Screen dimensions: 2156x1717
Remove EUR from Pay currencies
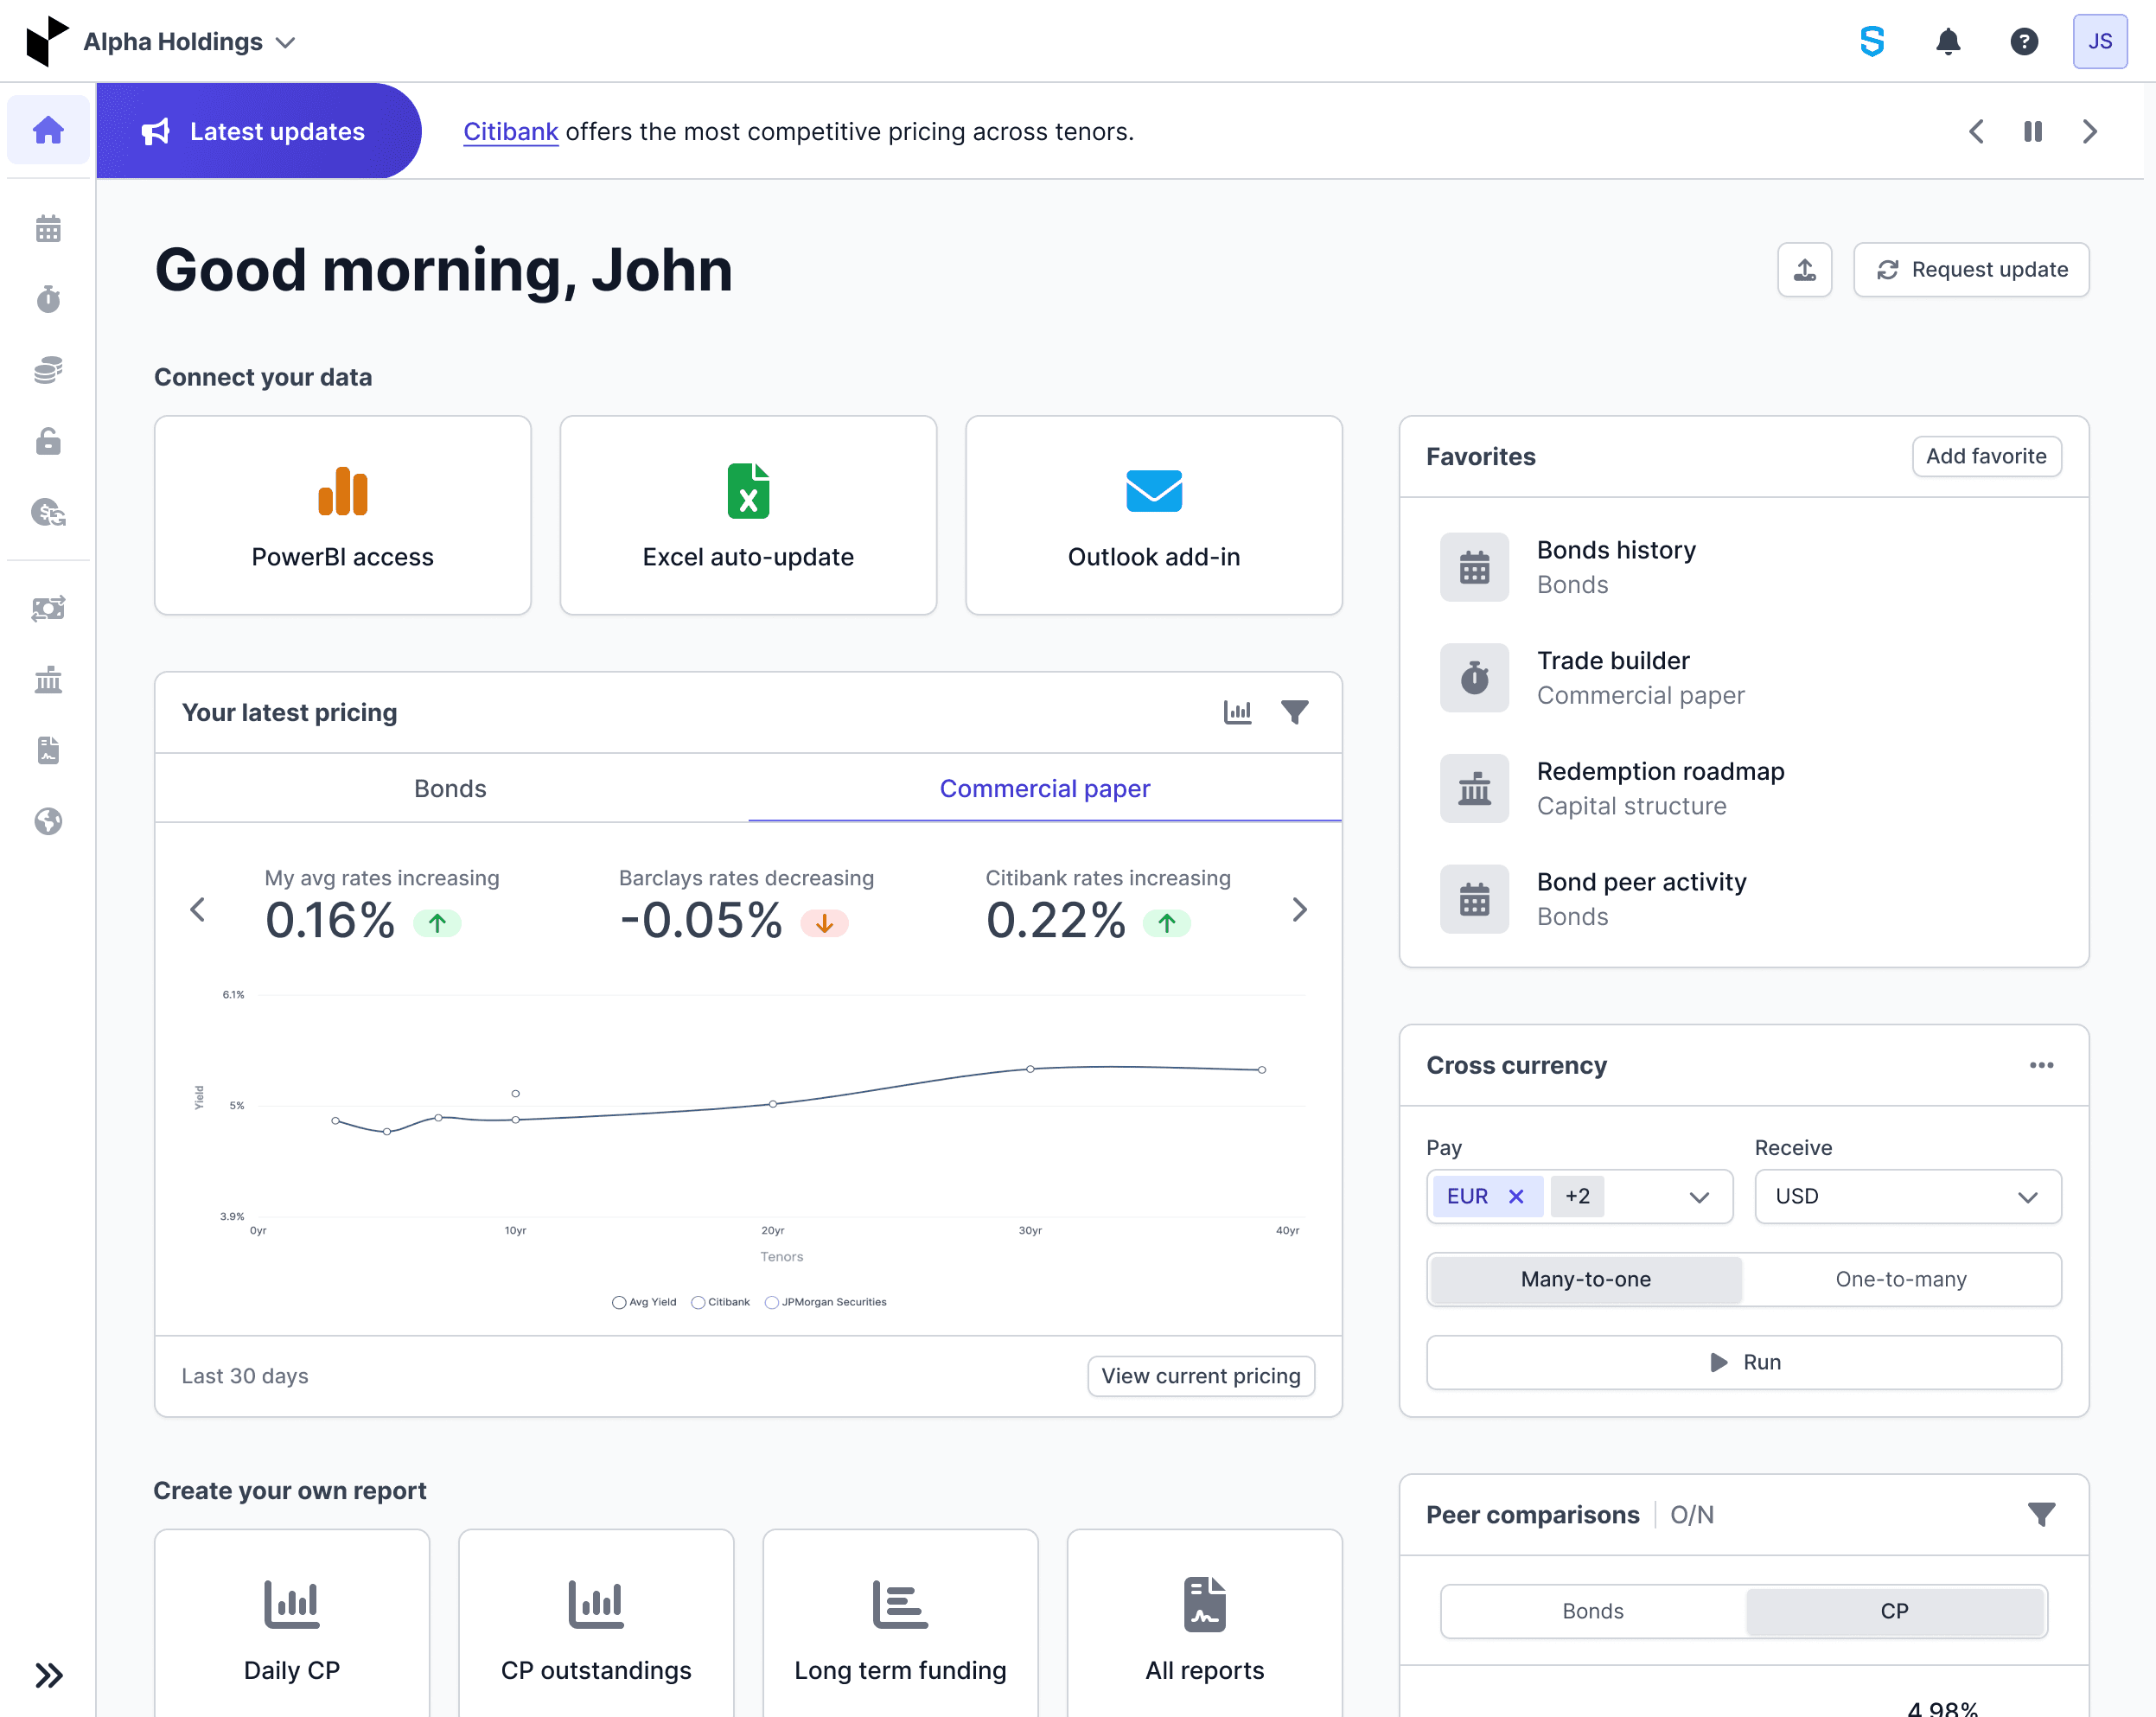(1516, 1197)
